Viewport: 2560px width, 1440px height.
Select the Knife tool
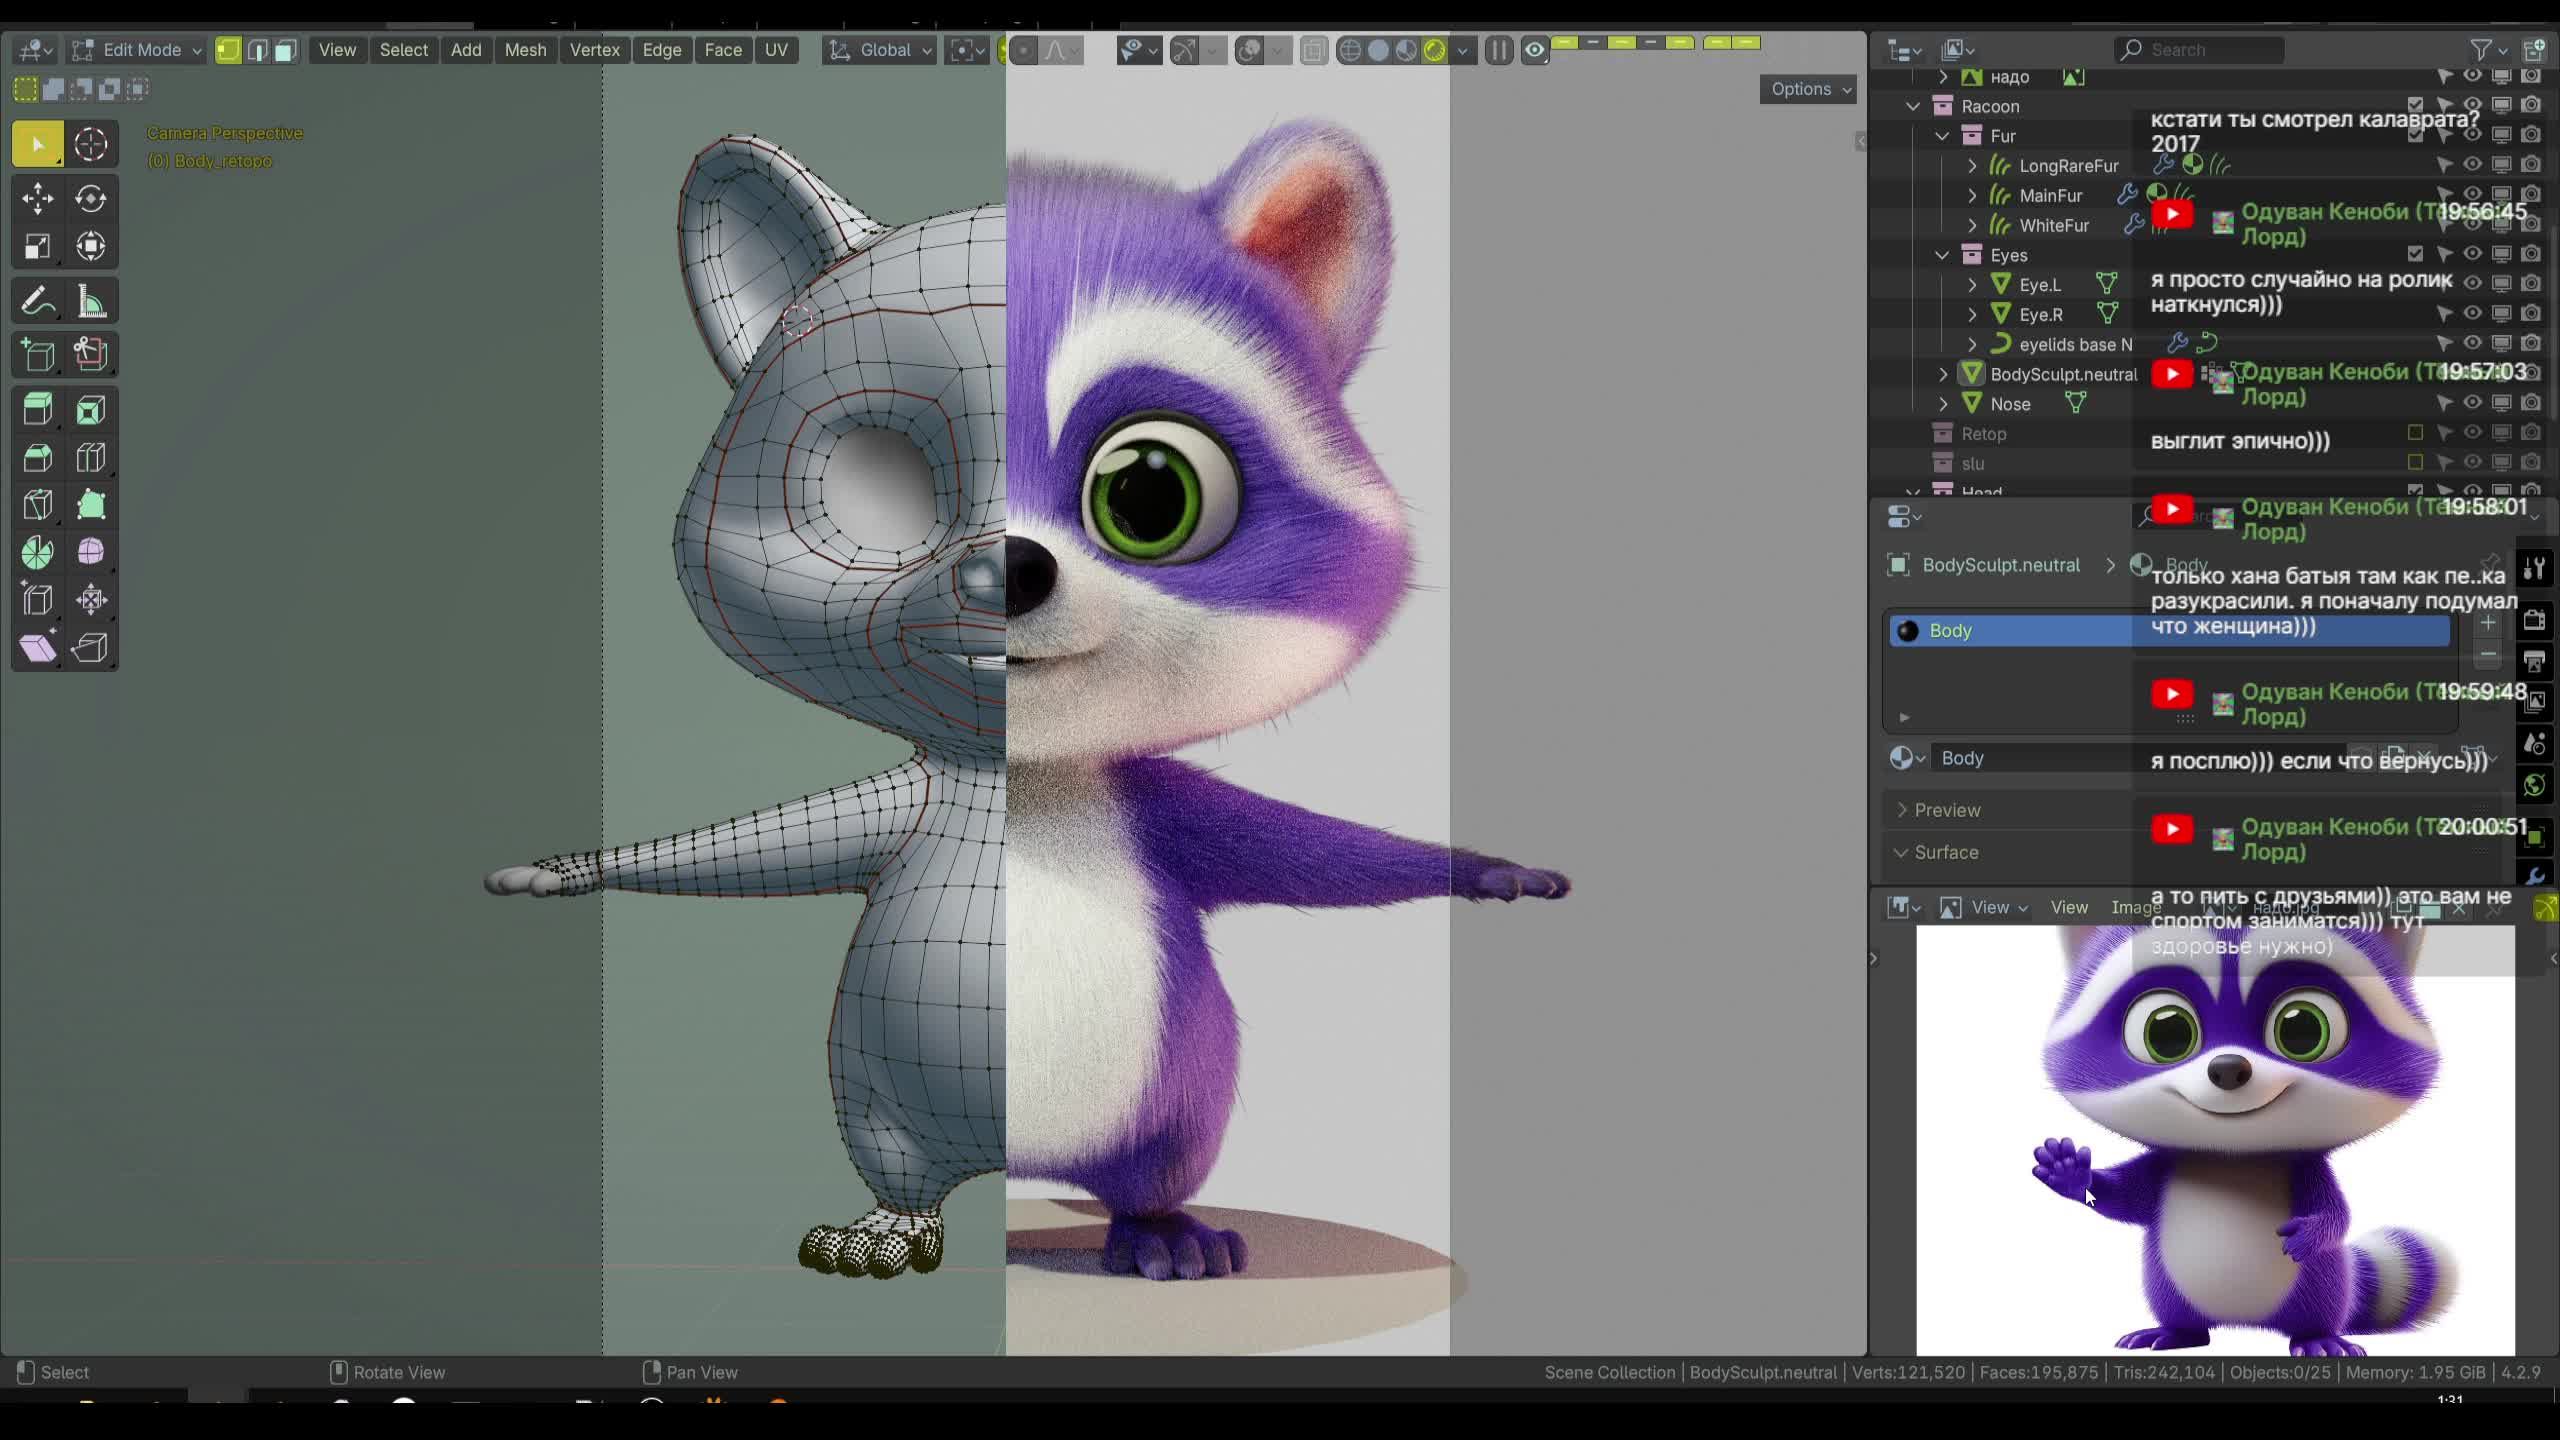point(38,505)
